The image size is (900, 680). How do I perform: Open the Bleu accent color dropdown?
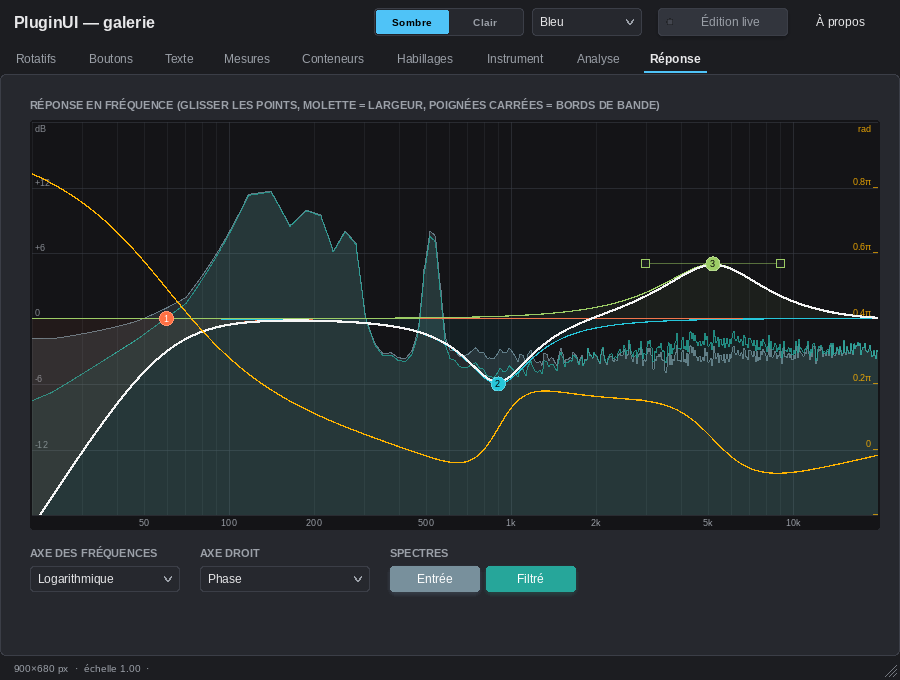click(587, 22)
